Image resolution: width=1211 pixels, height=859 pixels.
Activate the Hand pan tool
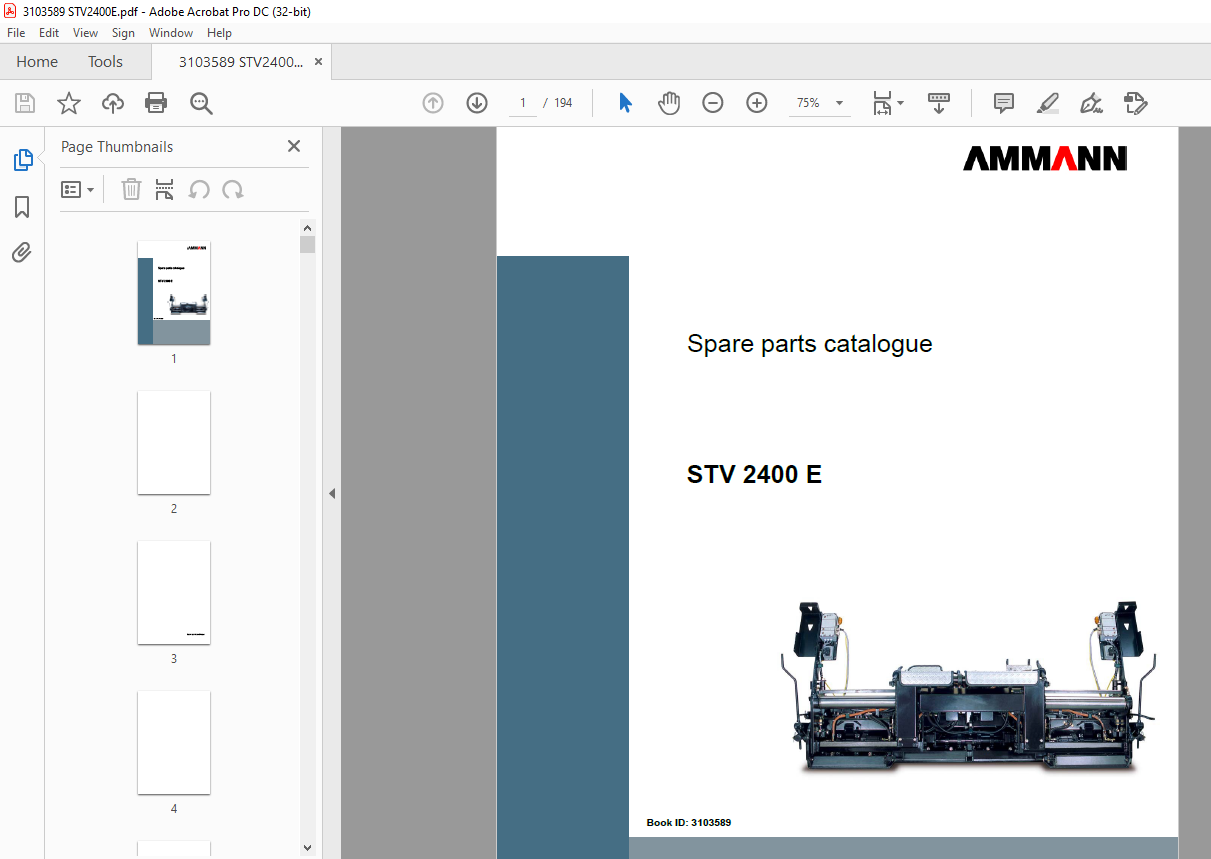click(669, 103)
